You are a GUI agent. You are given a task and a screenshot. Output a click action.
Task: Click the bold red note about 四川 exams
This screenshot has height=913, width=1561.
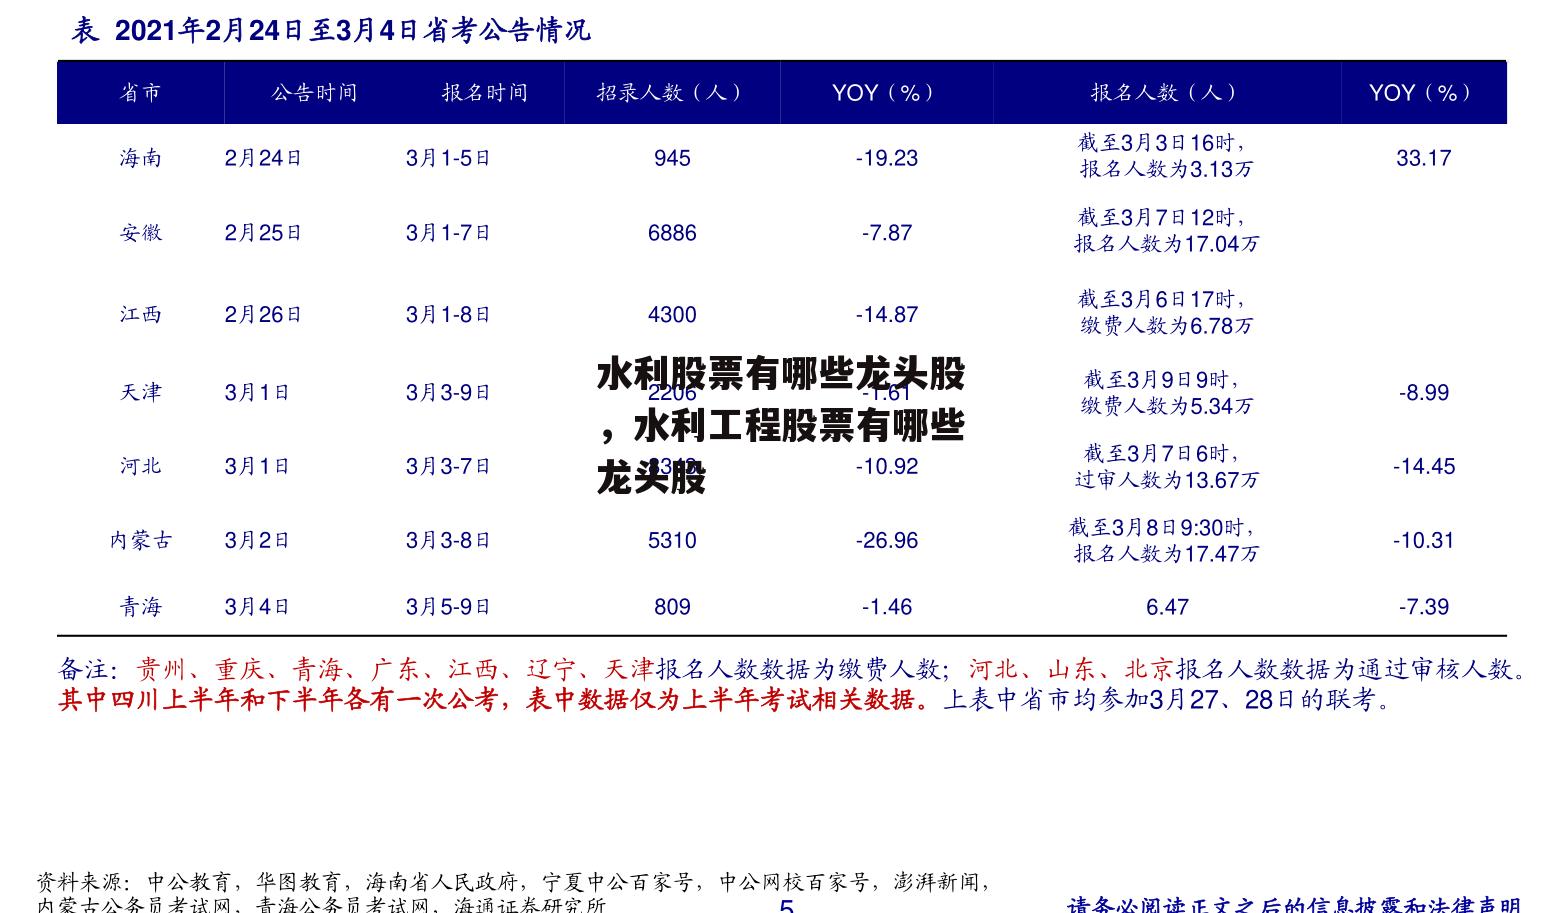pos(495,700)
